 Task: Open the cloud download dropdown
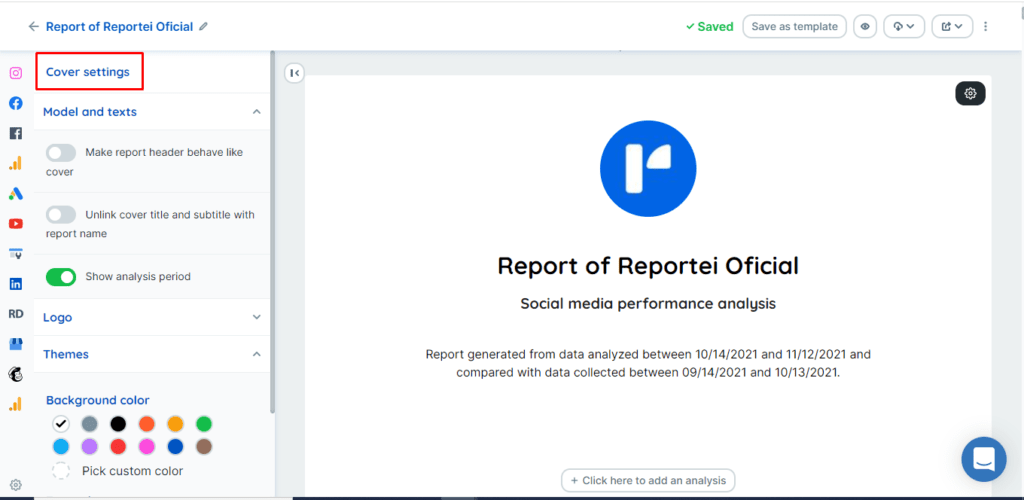click(x=904, y=27)
